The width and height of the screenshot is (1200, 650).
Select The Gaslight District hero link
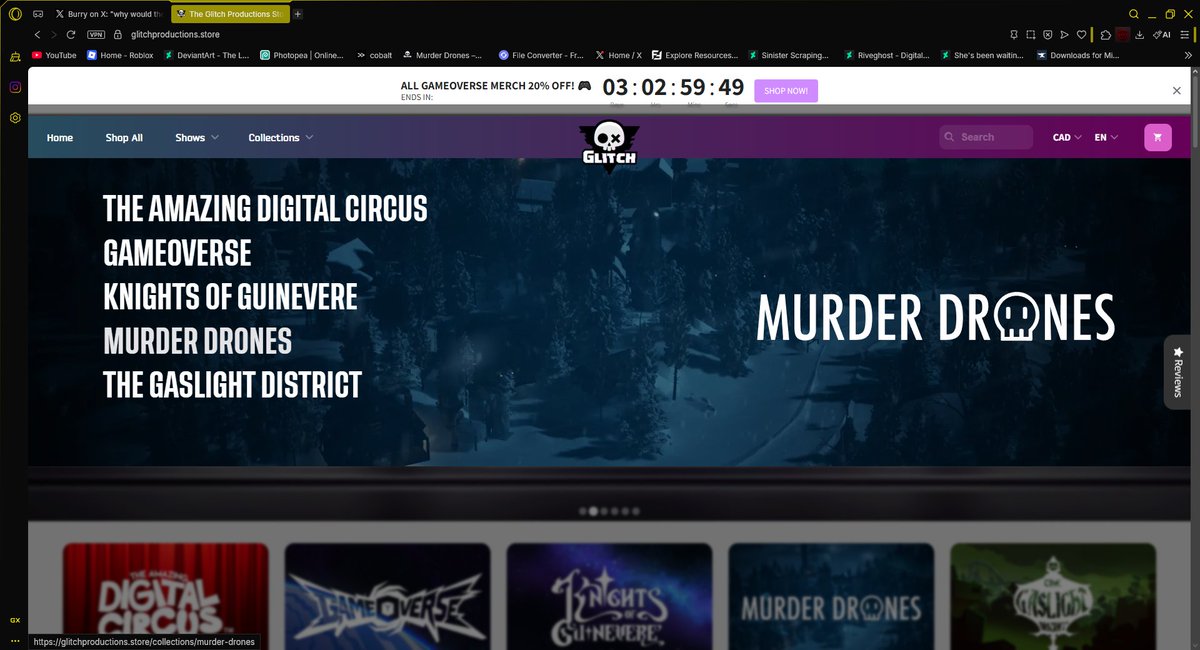[232, 385]
